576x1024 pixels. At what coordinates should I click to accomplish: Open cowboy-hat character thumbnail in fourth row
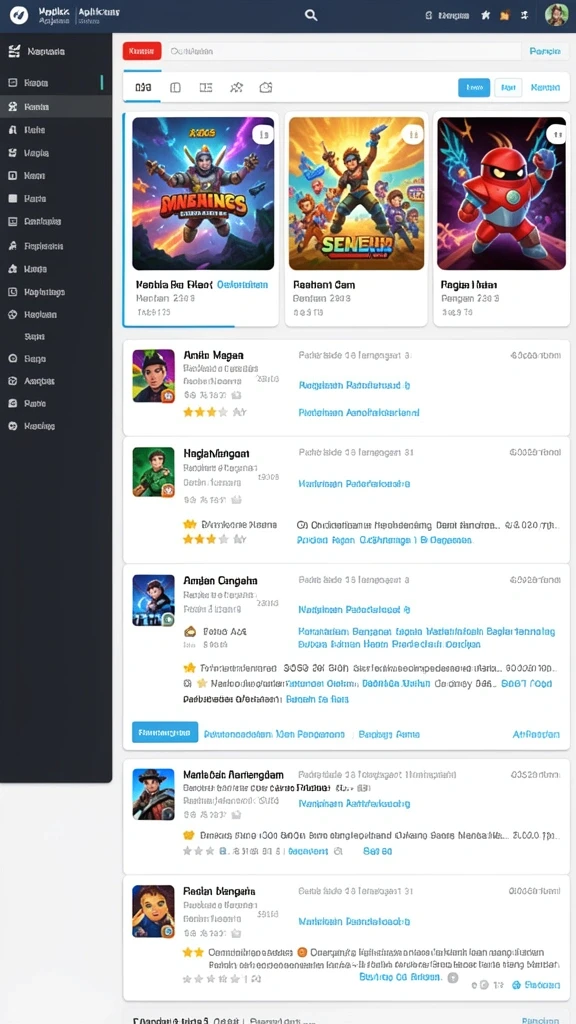point(153,794)
